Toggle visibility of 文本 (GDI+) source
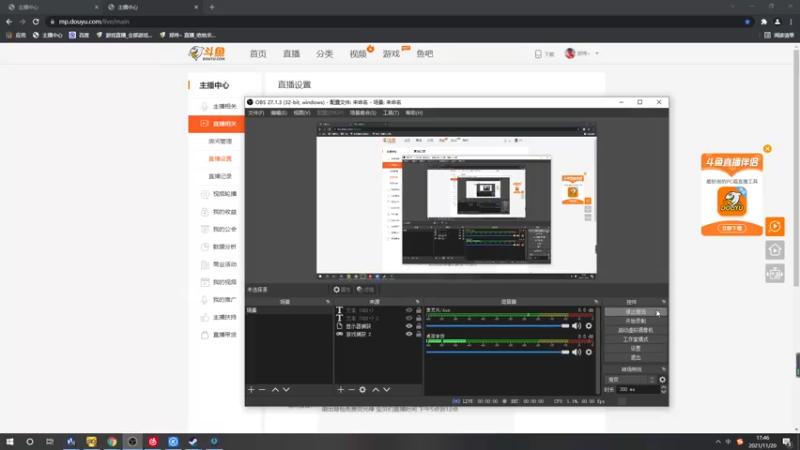 (409, 310)
